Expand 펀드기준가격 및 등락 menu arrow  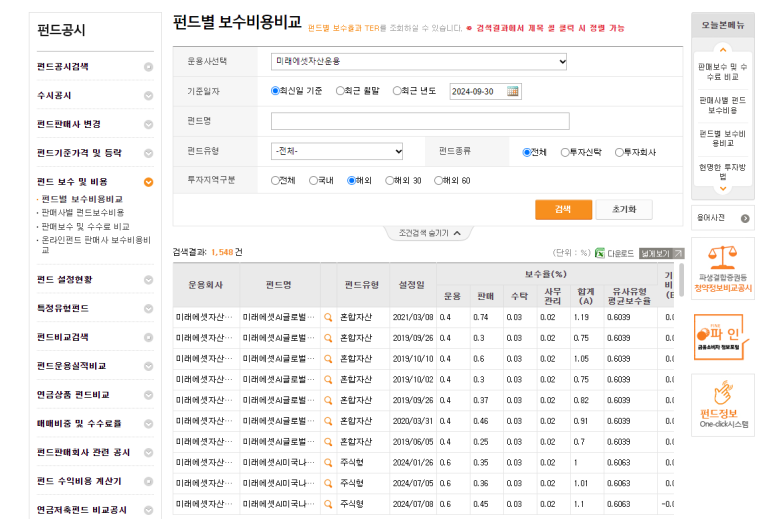pos(148,153)
